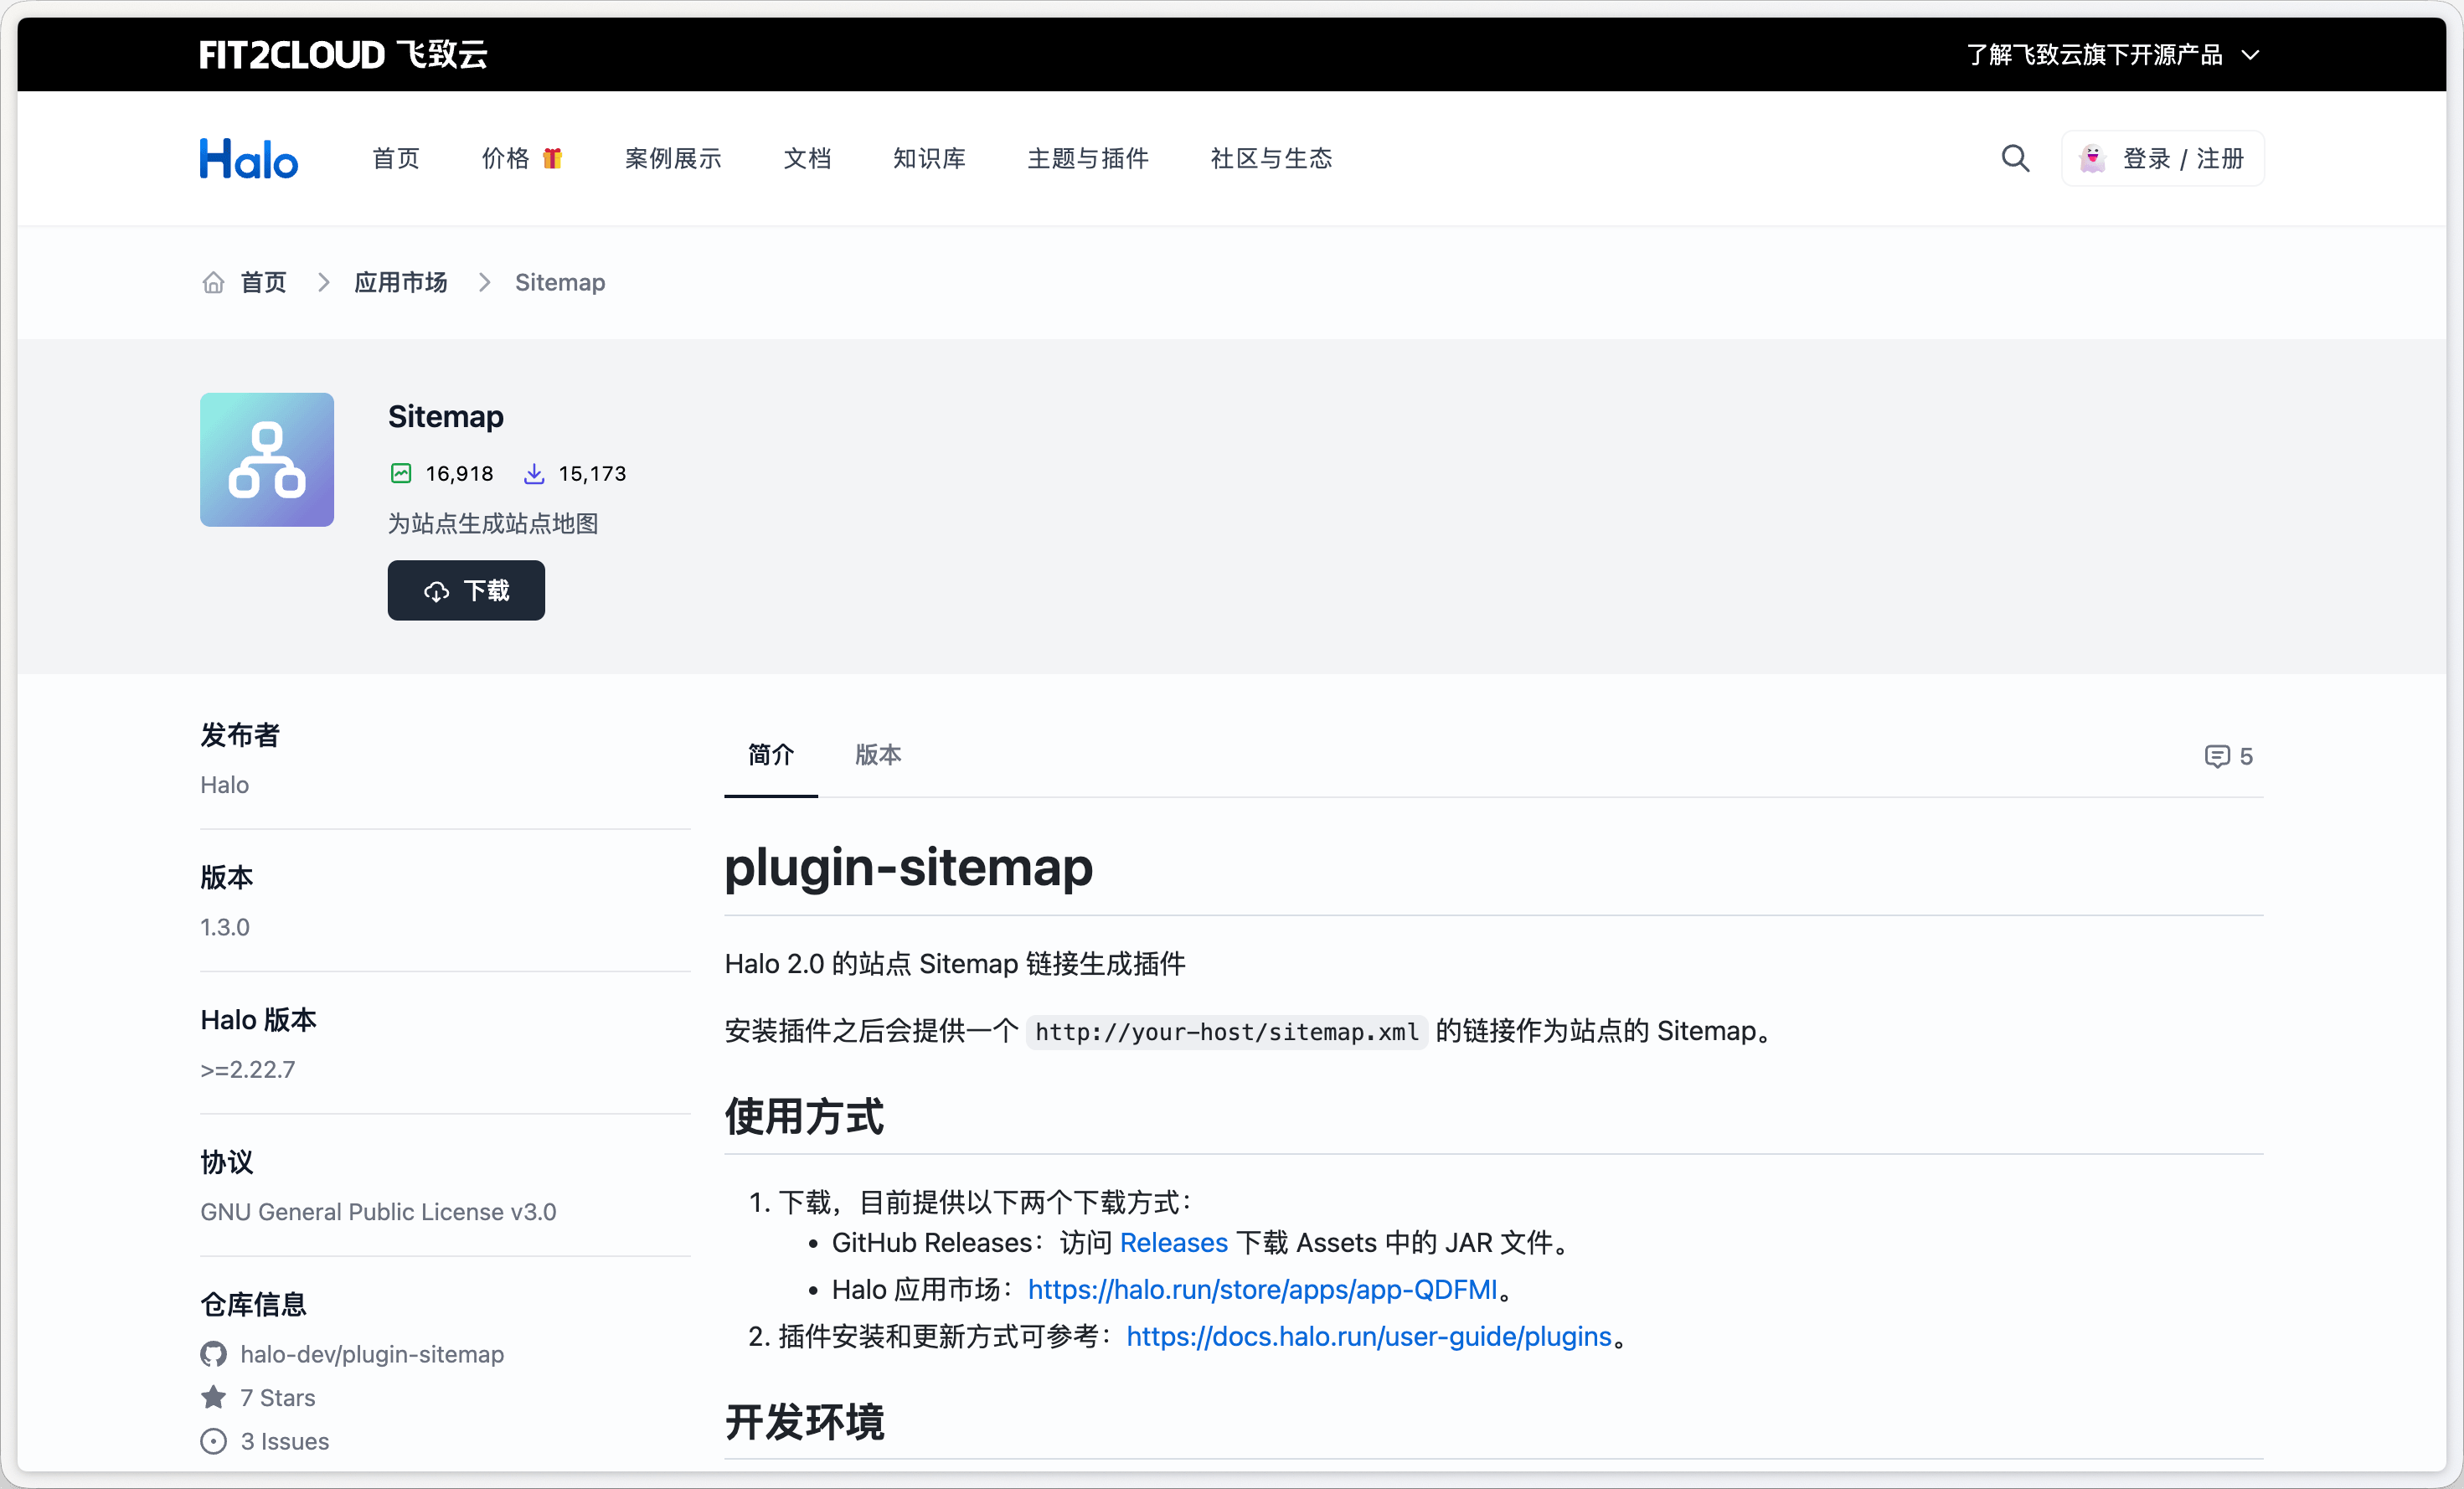Open the 文档 nav item
Viewport: 2464px width, 1489px height.
[807, 158]
